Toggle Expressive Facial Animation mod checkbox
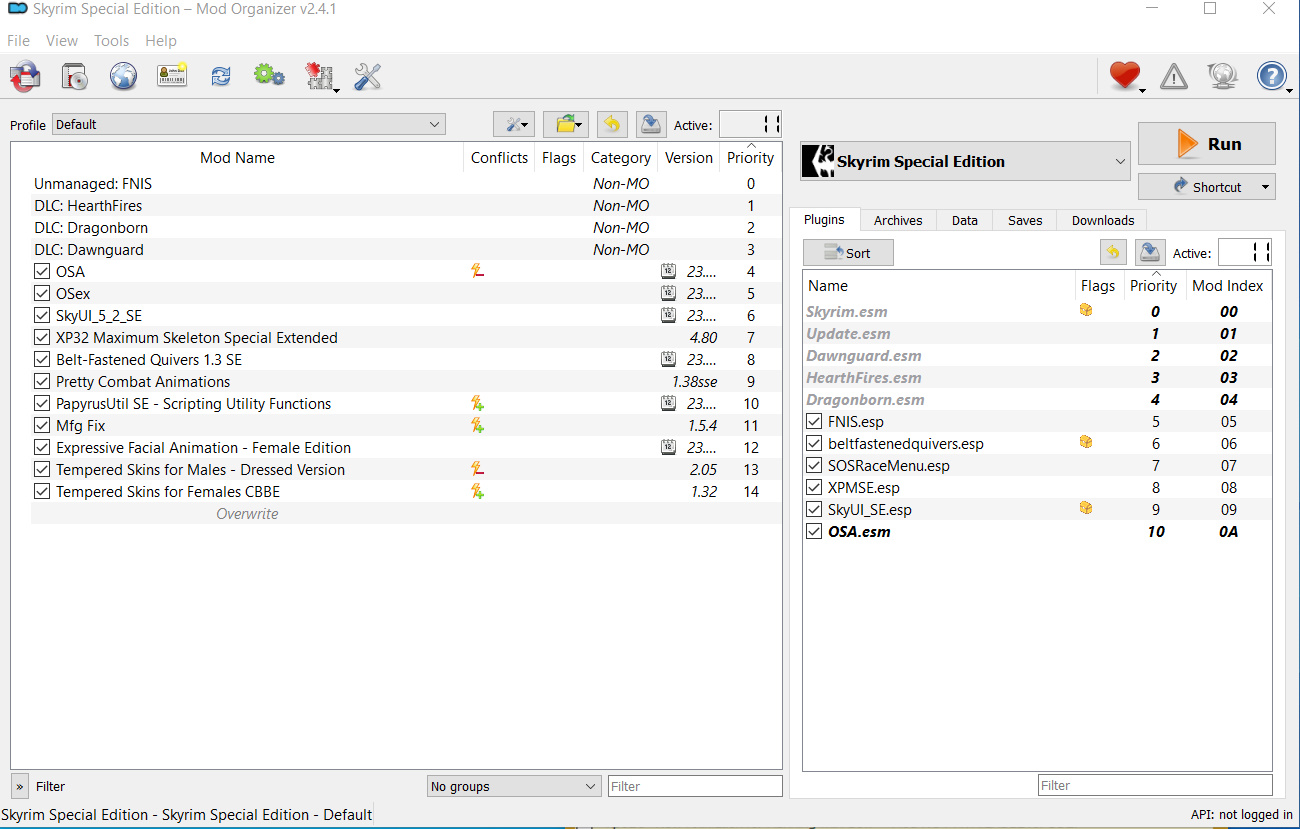1300x829 pixels. pos(42,447)
